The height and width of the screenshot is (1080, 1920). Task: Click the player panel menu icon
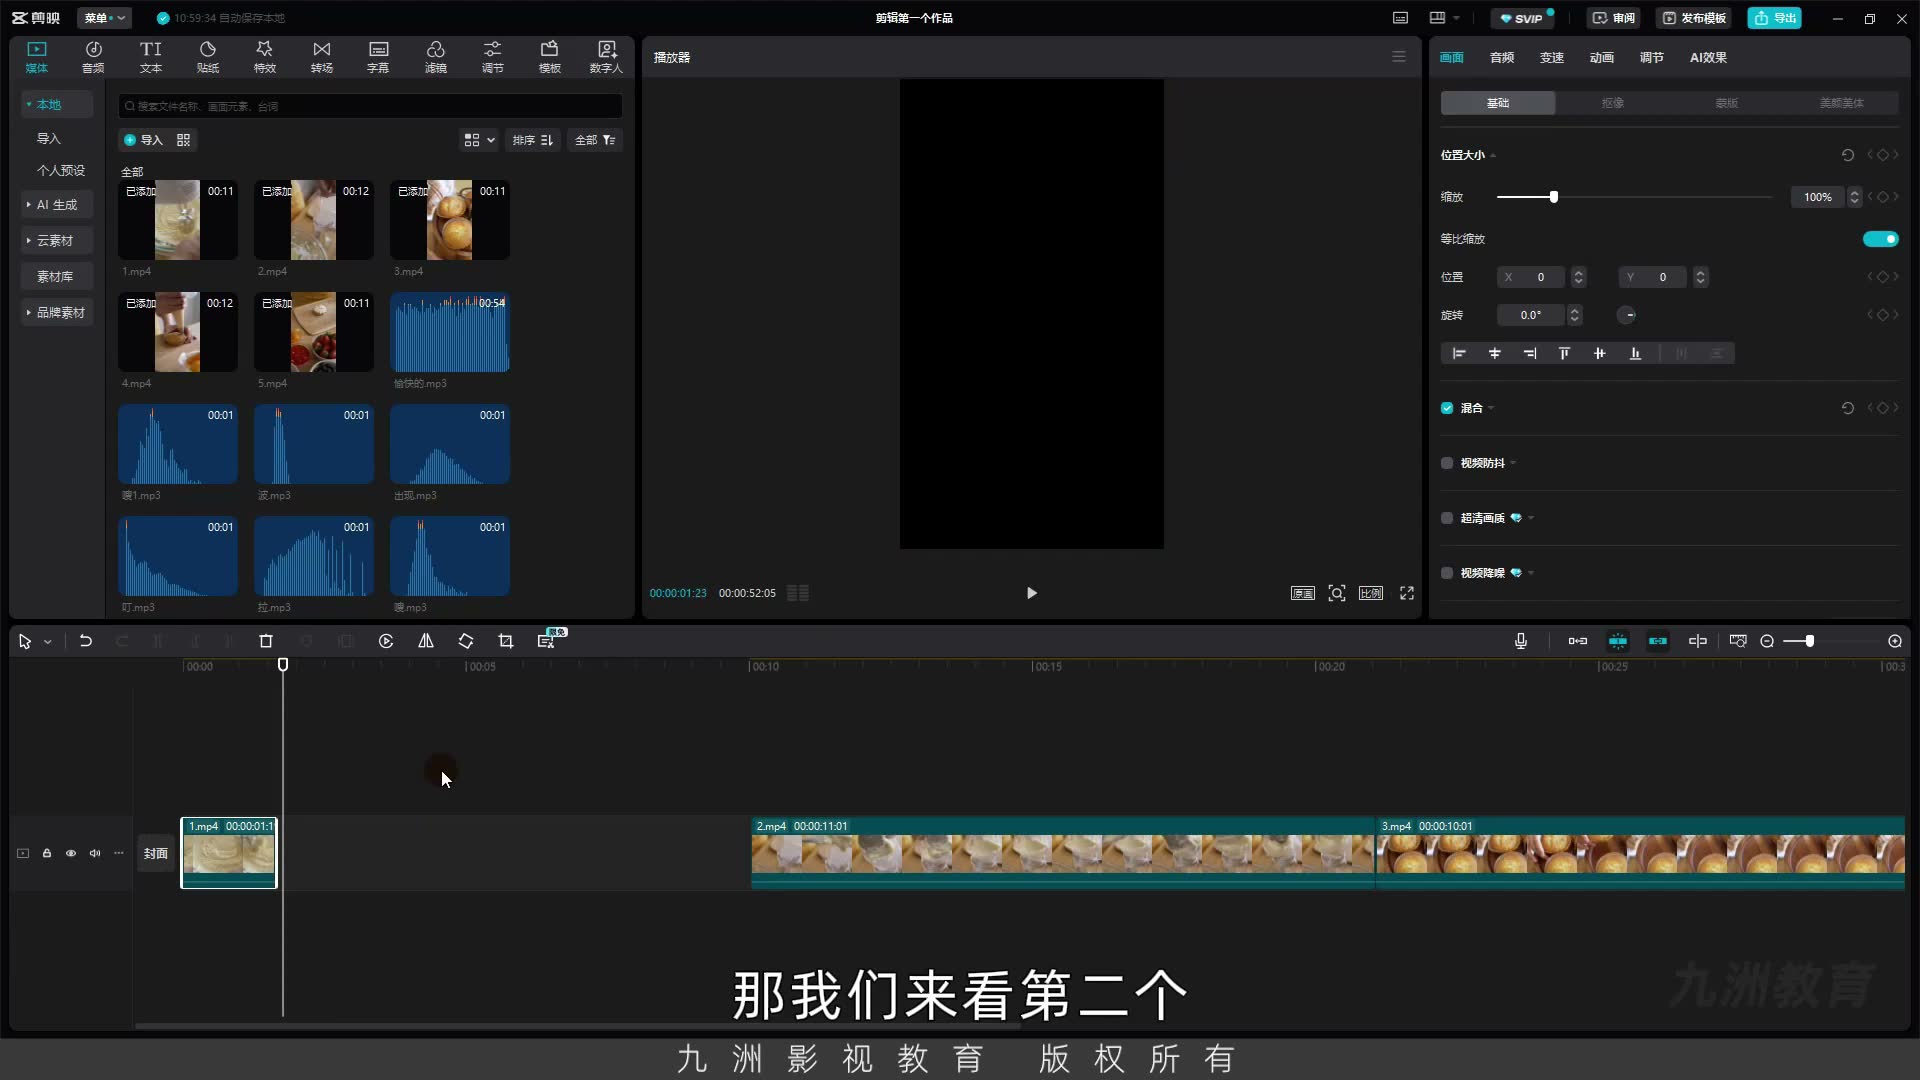click(x=1399, y=57)
